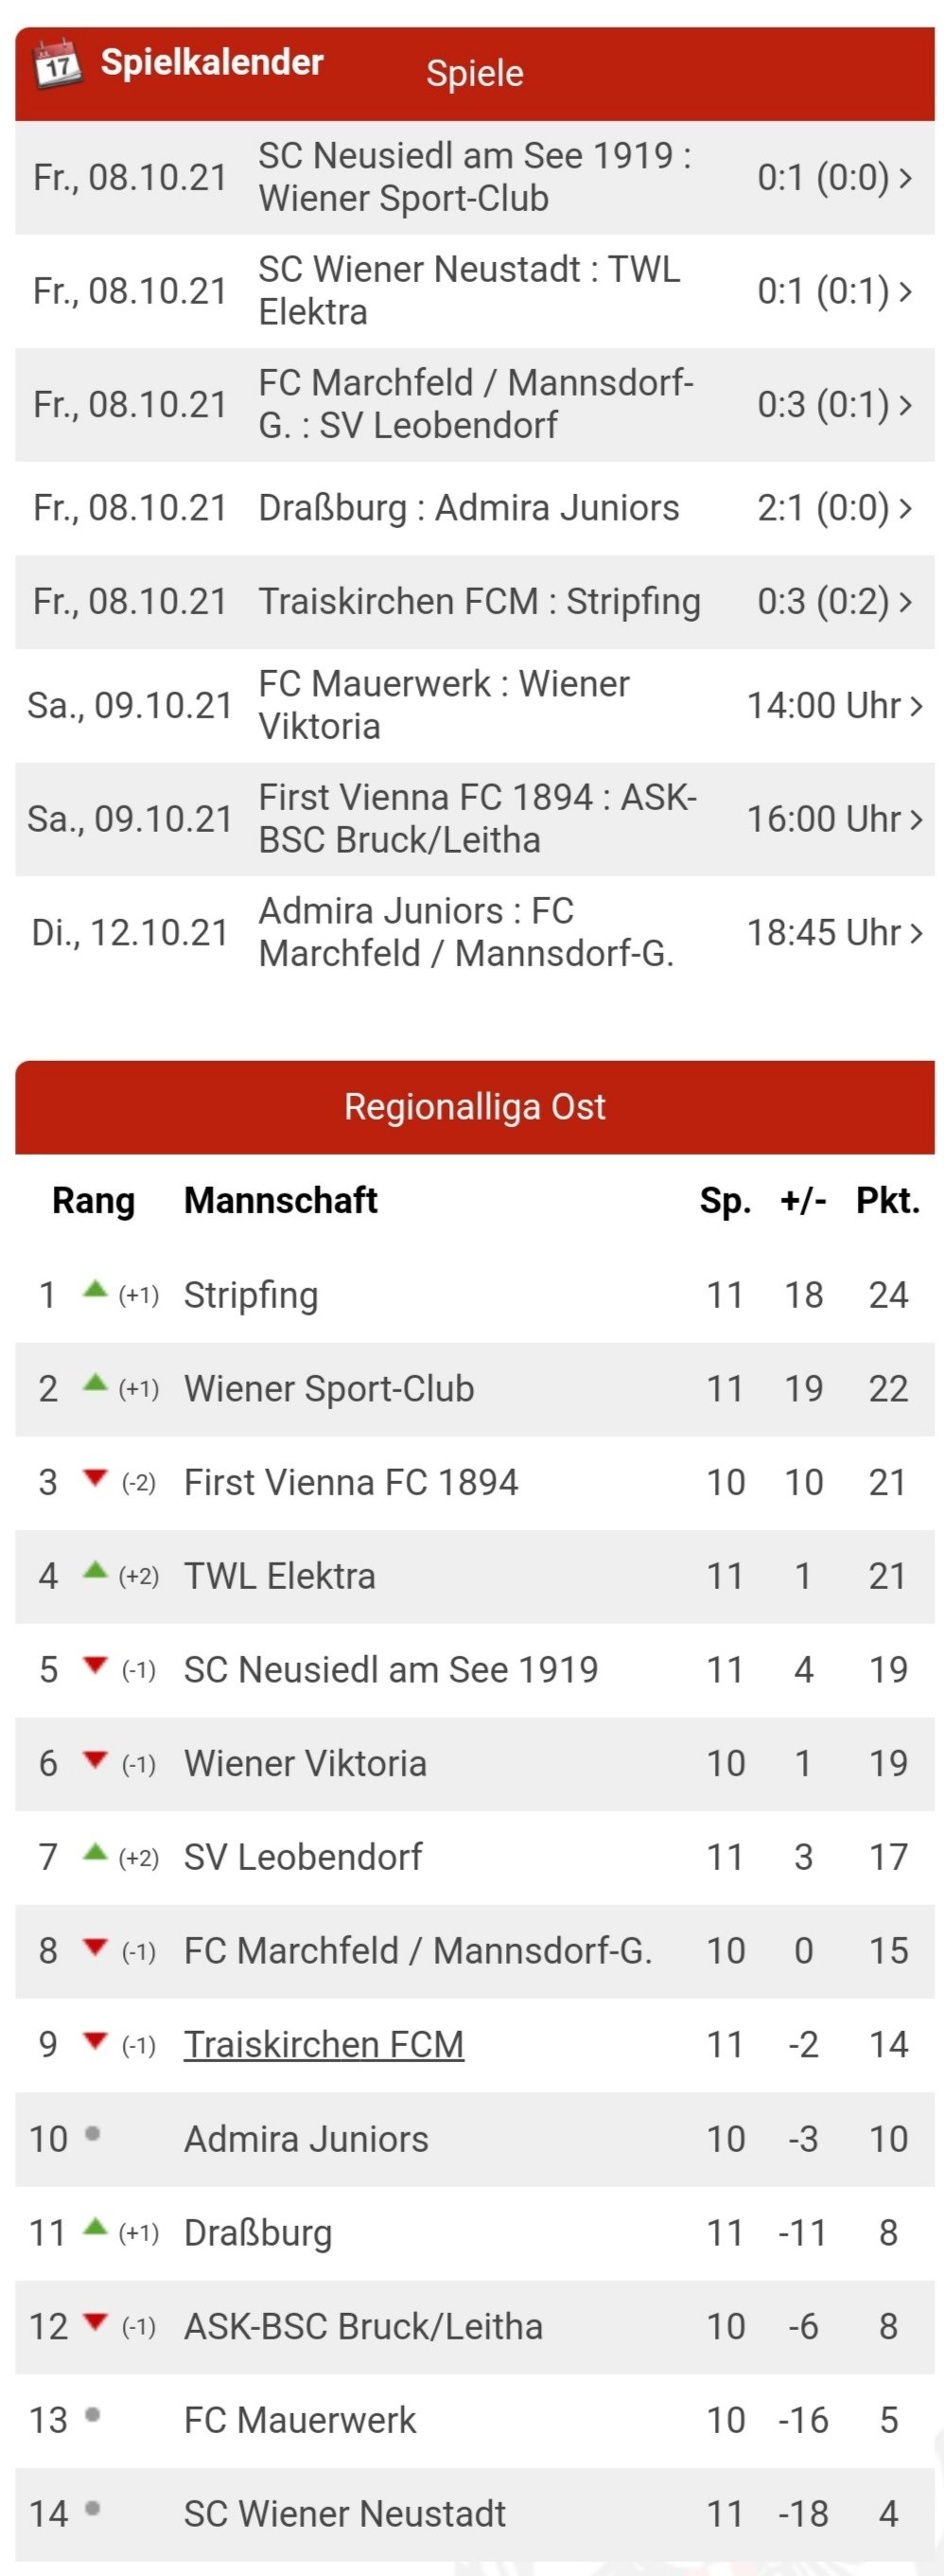Screen dimensions: 944x2576
Task: Click the 14:00 Uhr FC Mauerwerk match arrow
Action: click(915, 706)
